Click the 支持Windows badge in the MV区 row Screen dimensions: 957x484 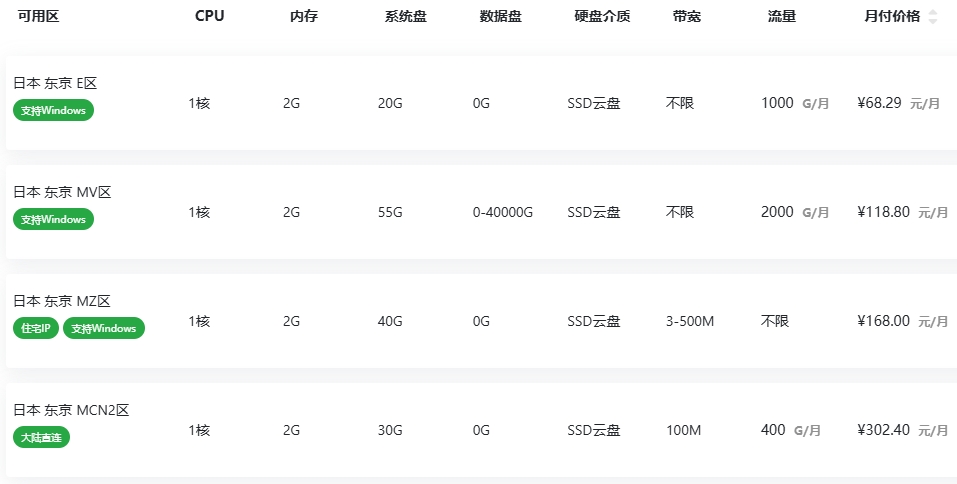[x=53, y=219]
